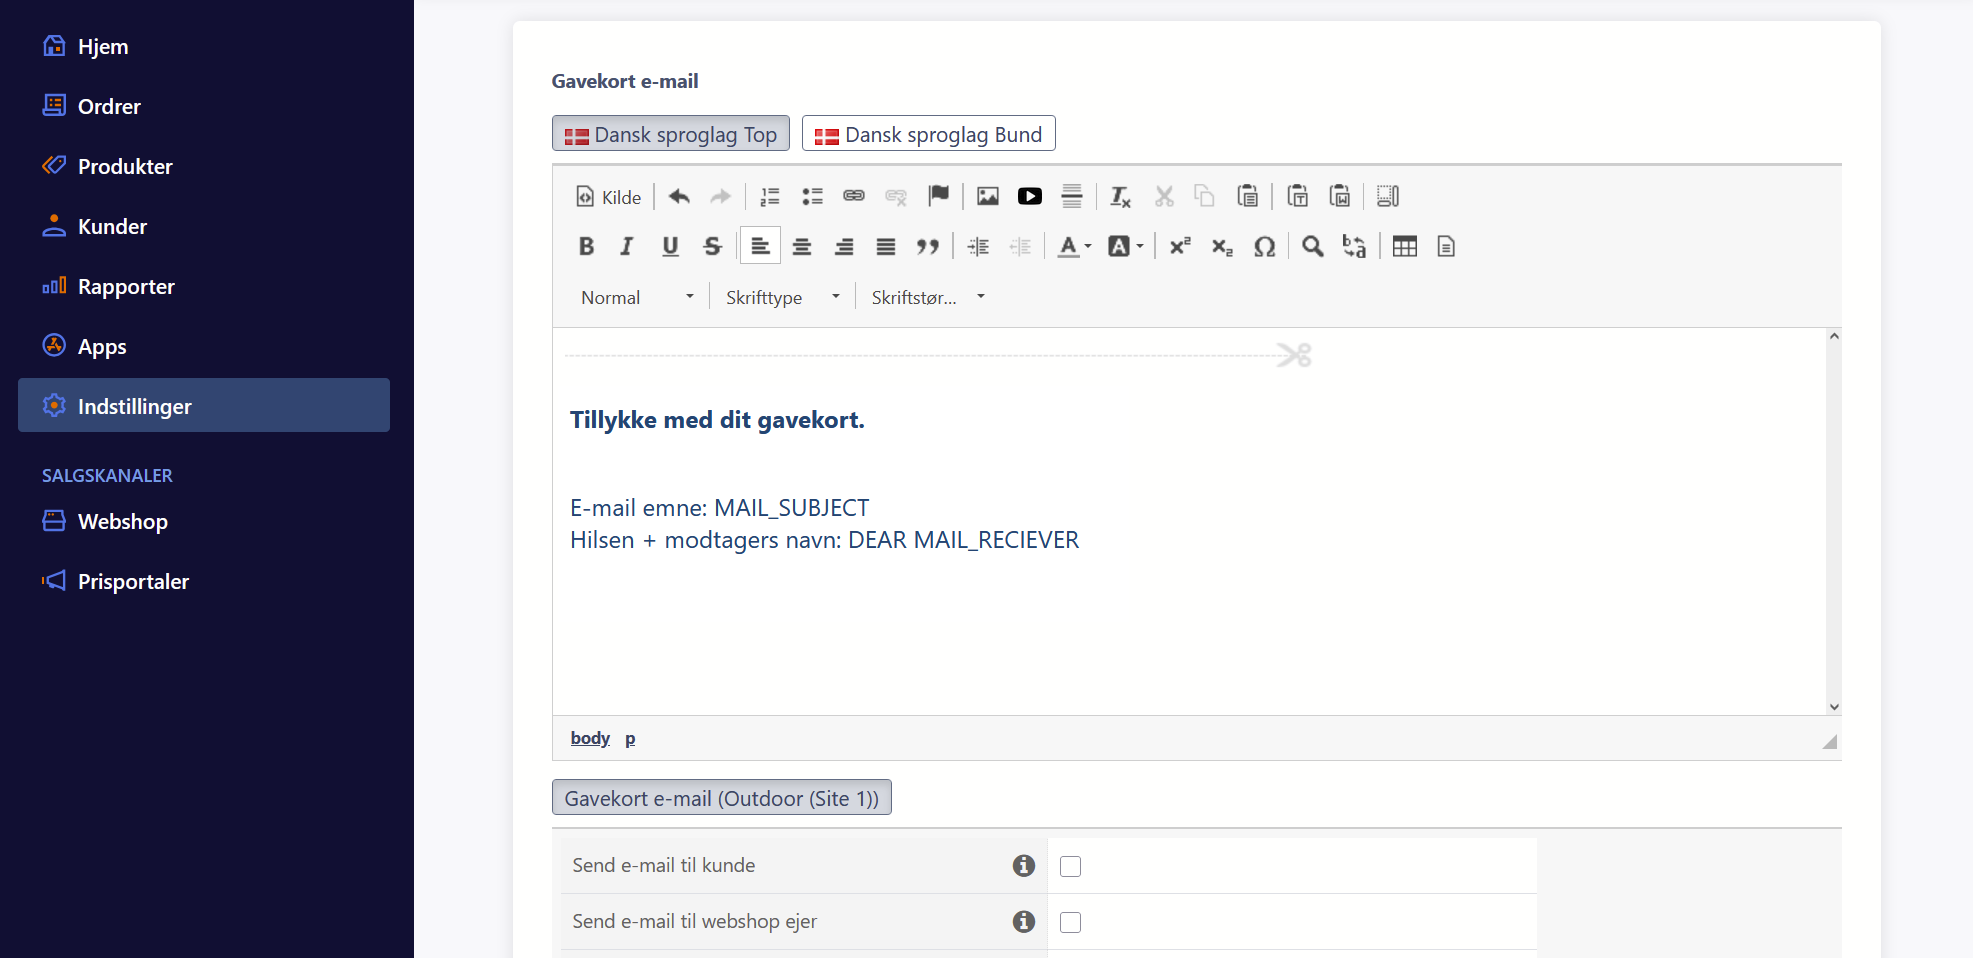The image size is (1973, 958).
Task: Click the anchor flag icon
Action: (x=938, y=197)
